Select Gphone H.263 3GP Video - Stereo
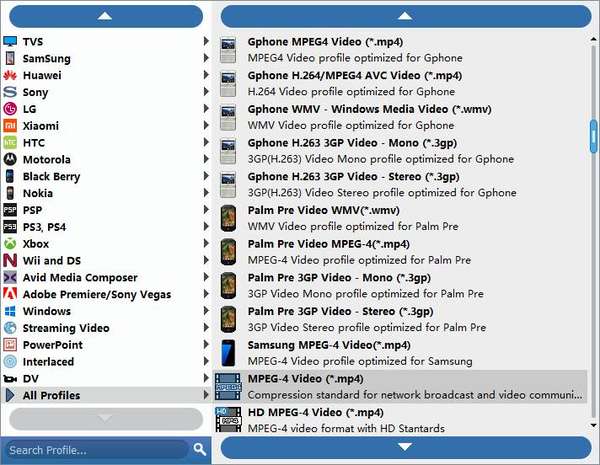600x465 pixels. (x=400, y=184)
